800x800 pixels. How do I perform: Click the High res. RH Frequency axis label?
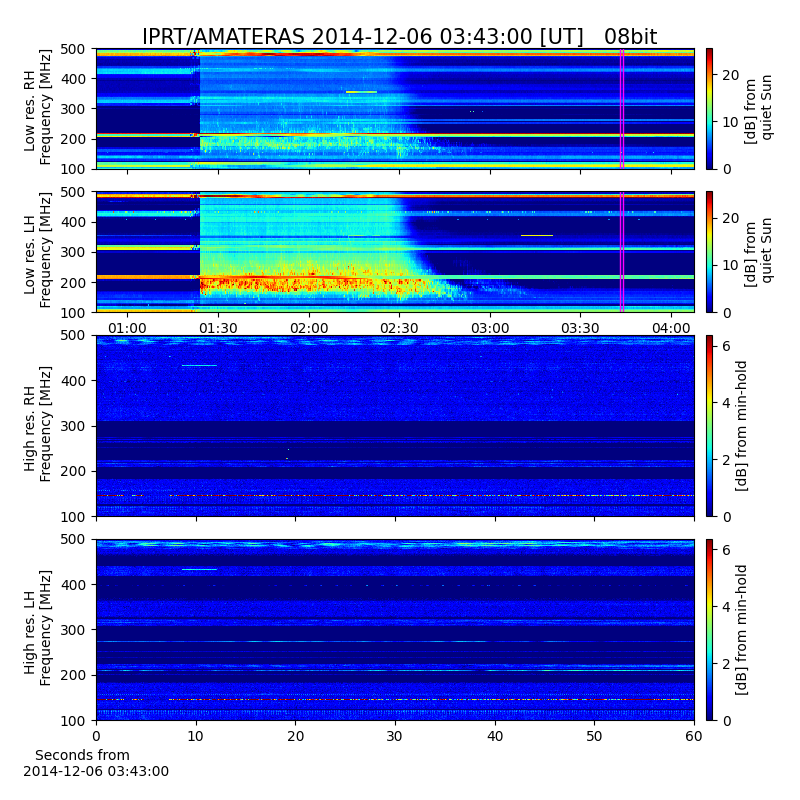38,424
